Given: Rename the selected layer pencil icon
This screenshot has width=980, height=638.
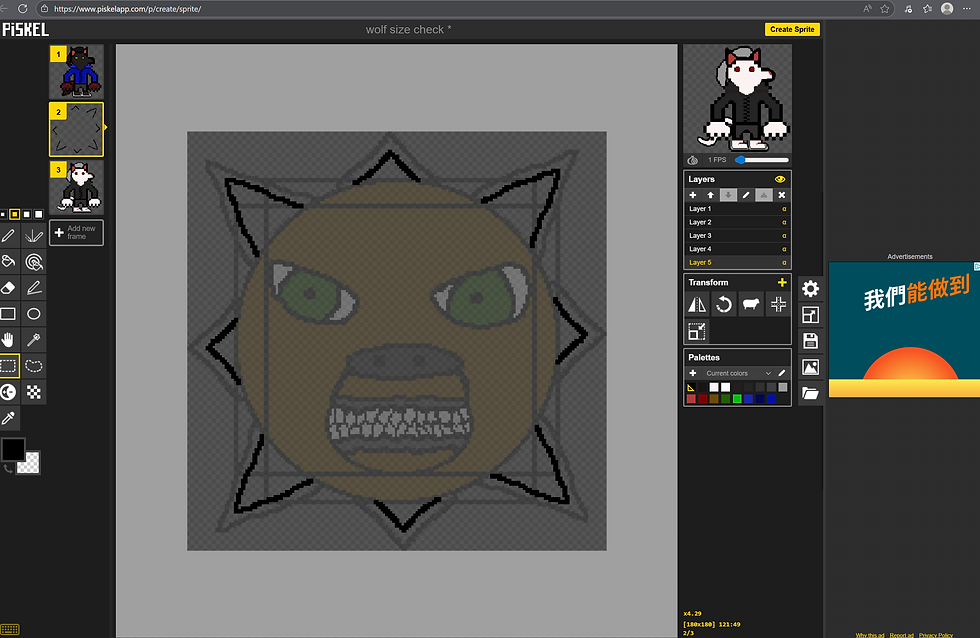Looking at the screenshot, I should 746,195.
